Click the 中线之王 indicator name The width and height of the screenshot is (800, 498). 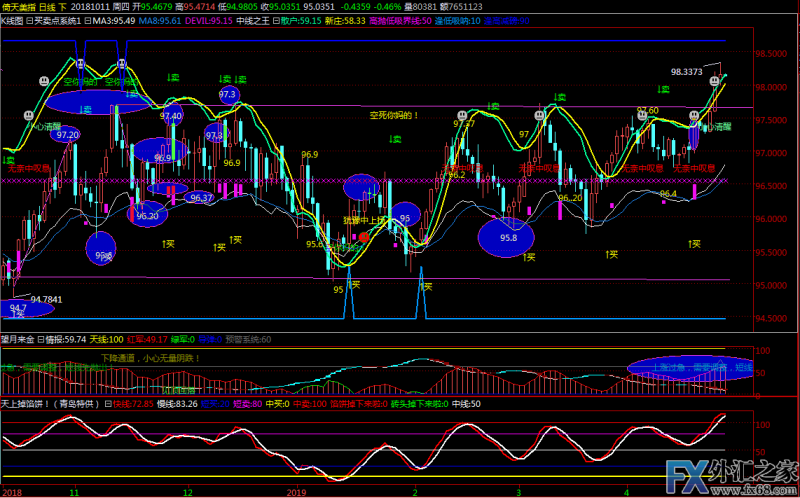pos(253,21)
